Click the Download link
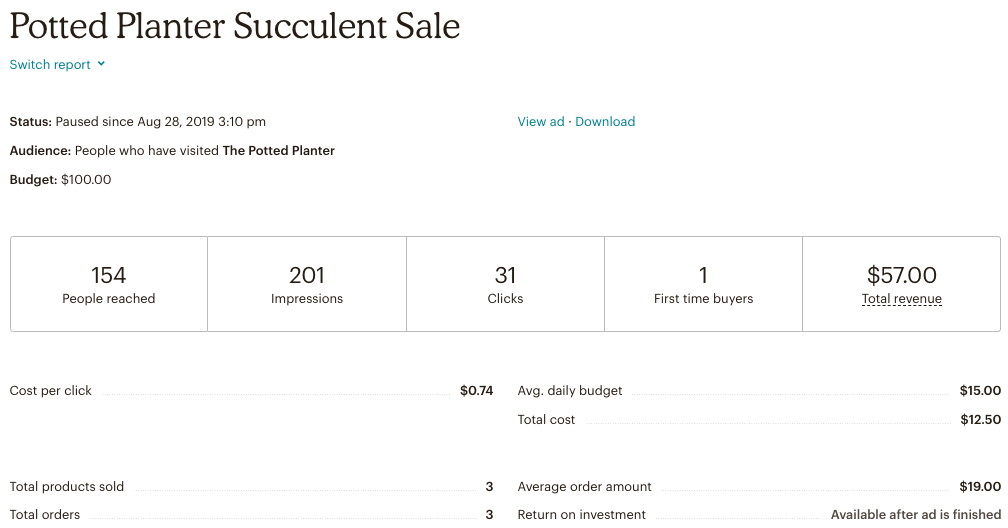Viewport: 1008px width, 528px height. (605, 122)
